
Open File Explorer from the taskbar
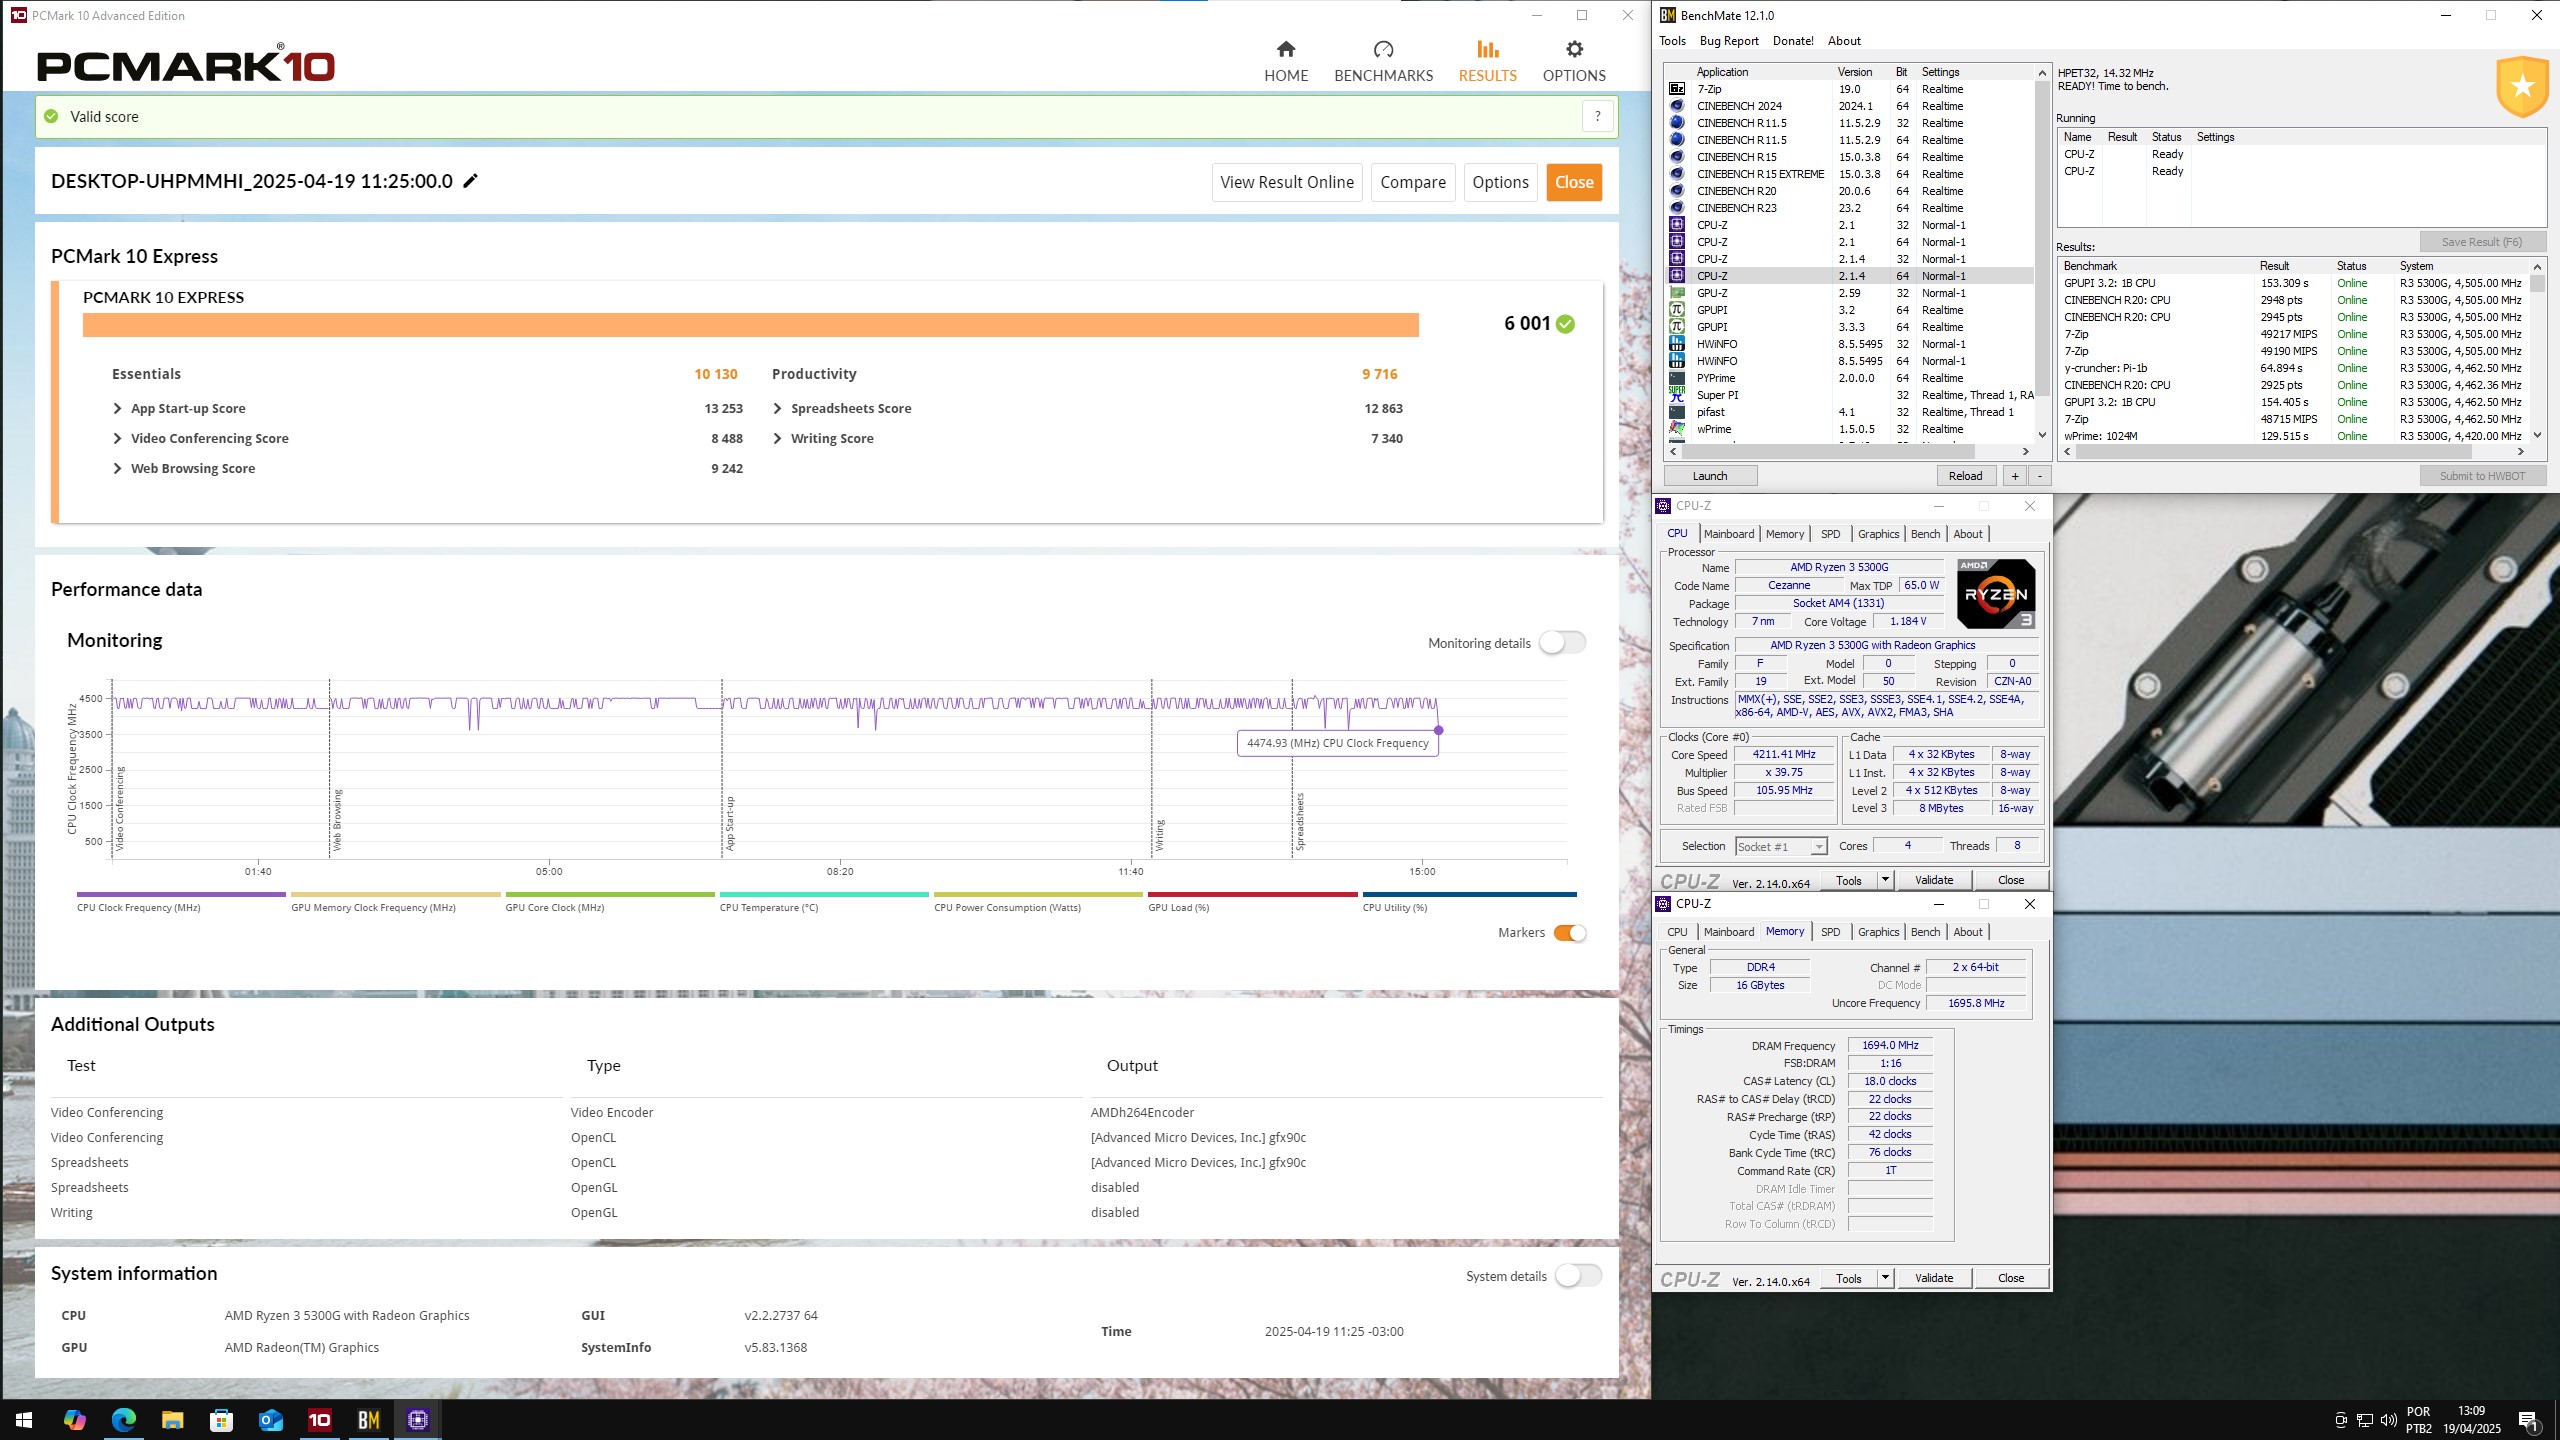coord(172,1419)
